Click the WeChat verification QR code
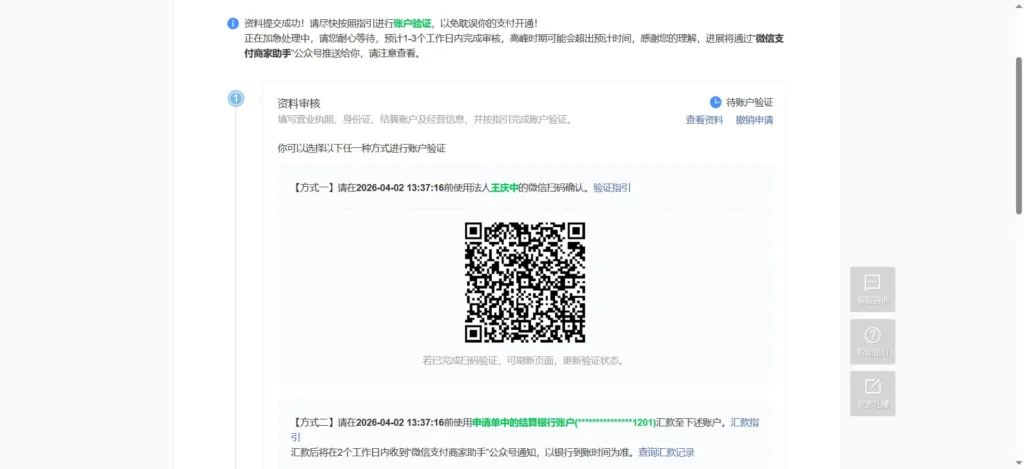 pos(524,282)
